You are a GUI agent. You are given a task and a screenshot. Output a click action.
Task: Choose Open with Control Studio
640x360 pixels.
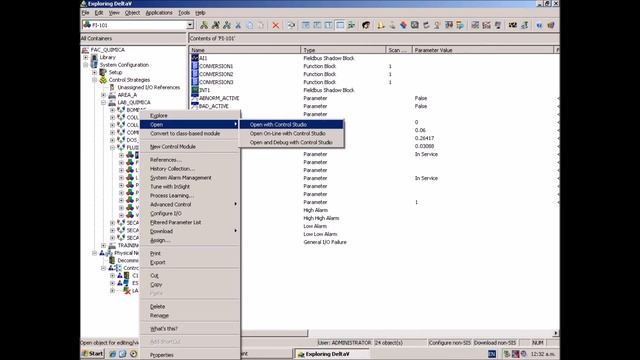(x=291, y=124)
